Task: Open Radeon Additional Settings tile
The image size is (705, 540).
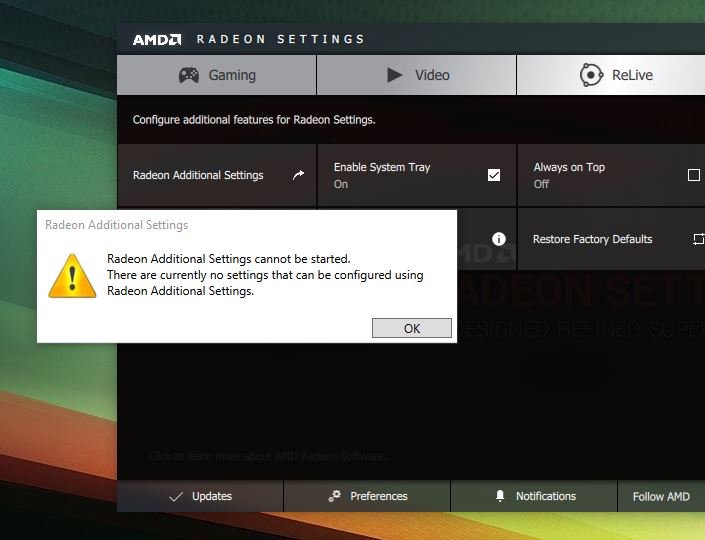Action: (x=217, y=175)
